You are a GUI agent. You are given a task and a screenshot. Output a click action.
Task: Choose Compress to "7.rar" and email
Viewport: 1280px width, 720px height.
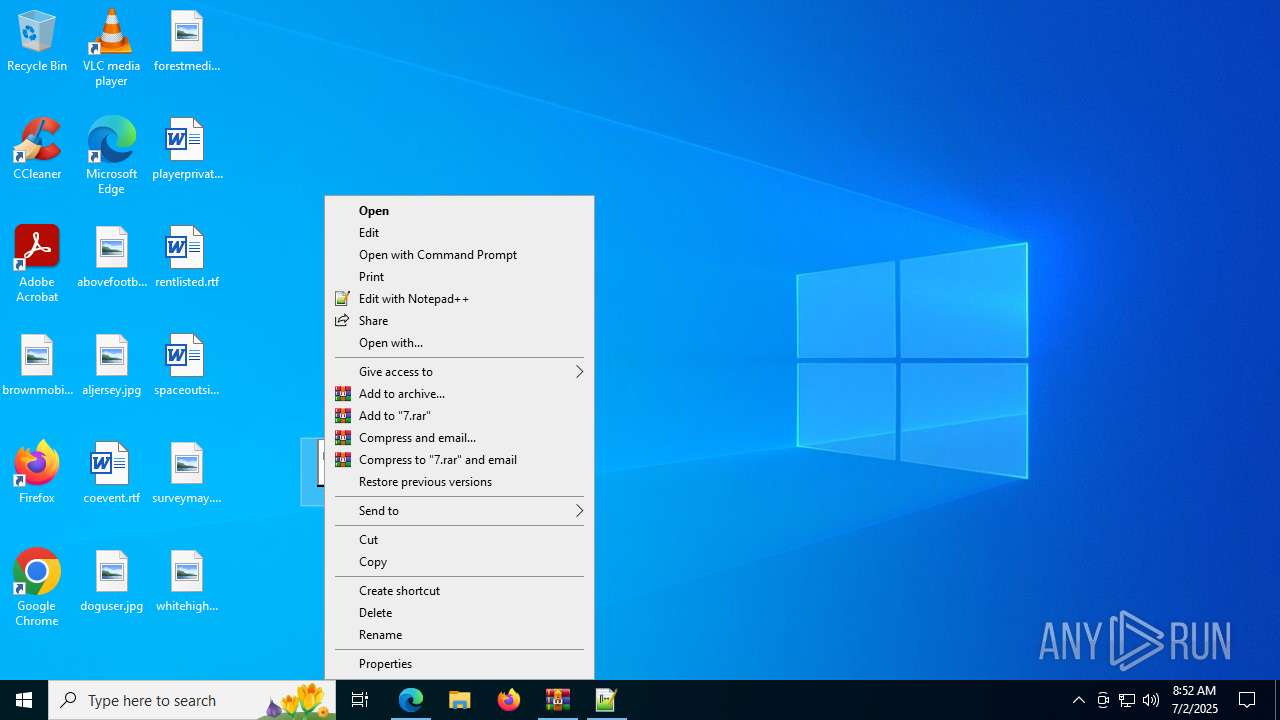pyautogui.click(x=459, y=460)
